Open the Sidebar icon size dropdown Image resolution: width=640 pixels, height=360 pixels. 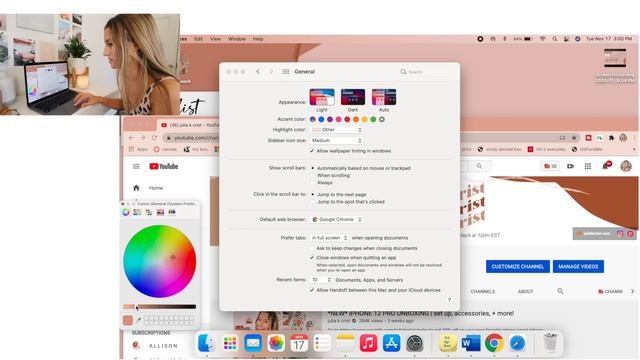click(336, 140)
